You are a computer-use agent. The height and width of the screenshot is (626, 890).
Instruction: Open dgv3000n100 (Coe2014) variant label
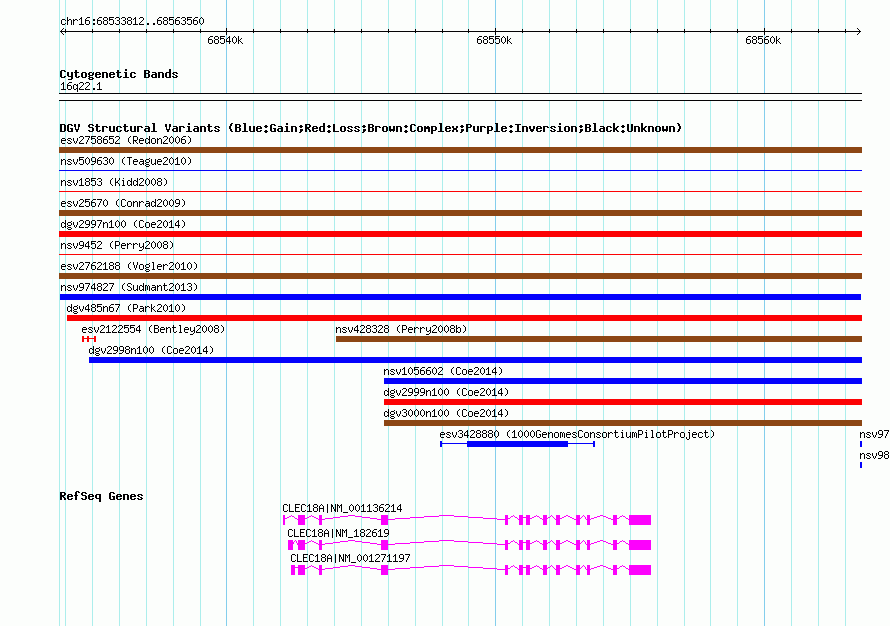[x=446, y=413]
